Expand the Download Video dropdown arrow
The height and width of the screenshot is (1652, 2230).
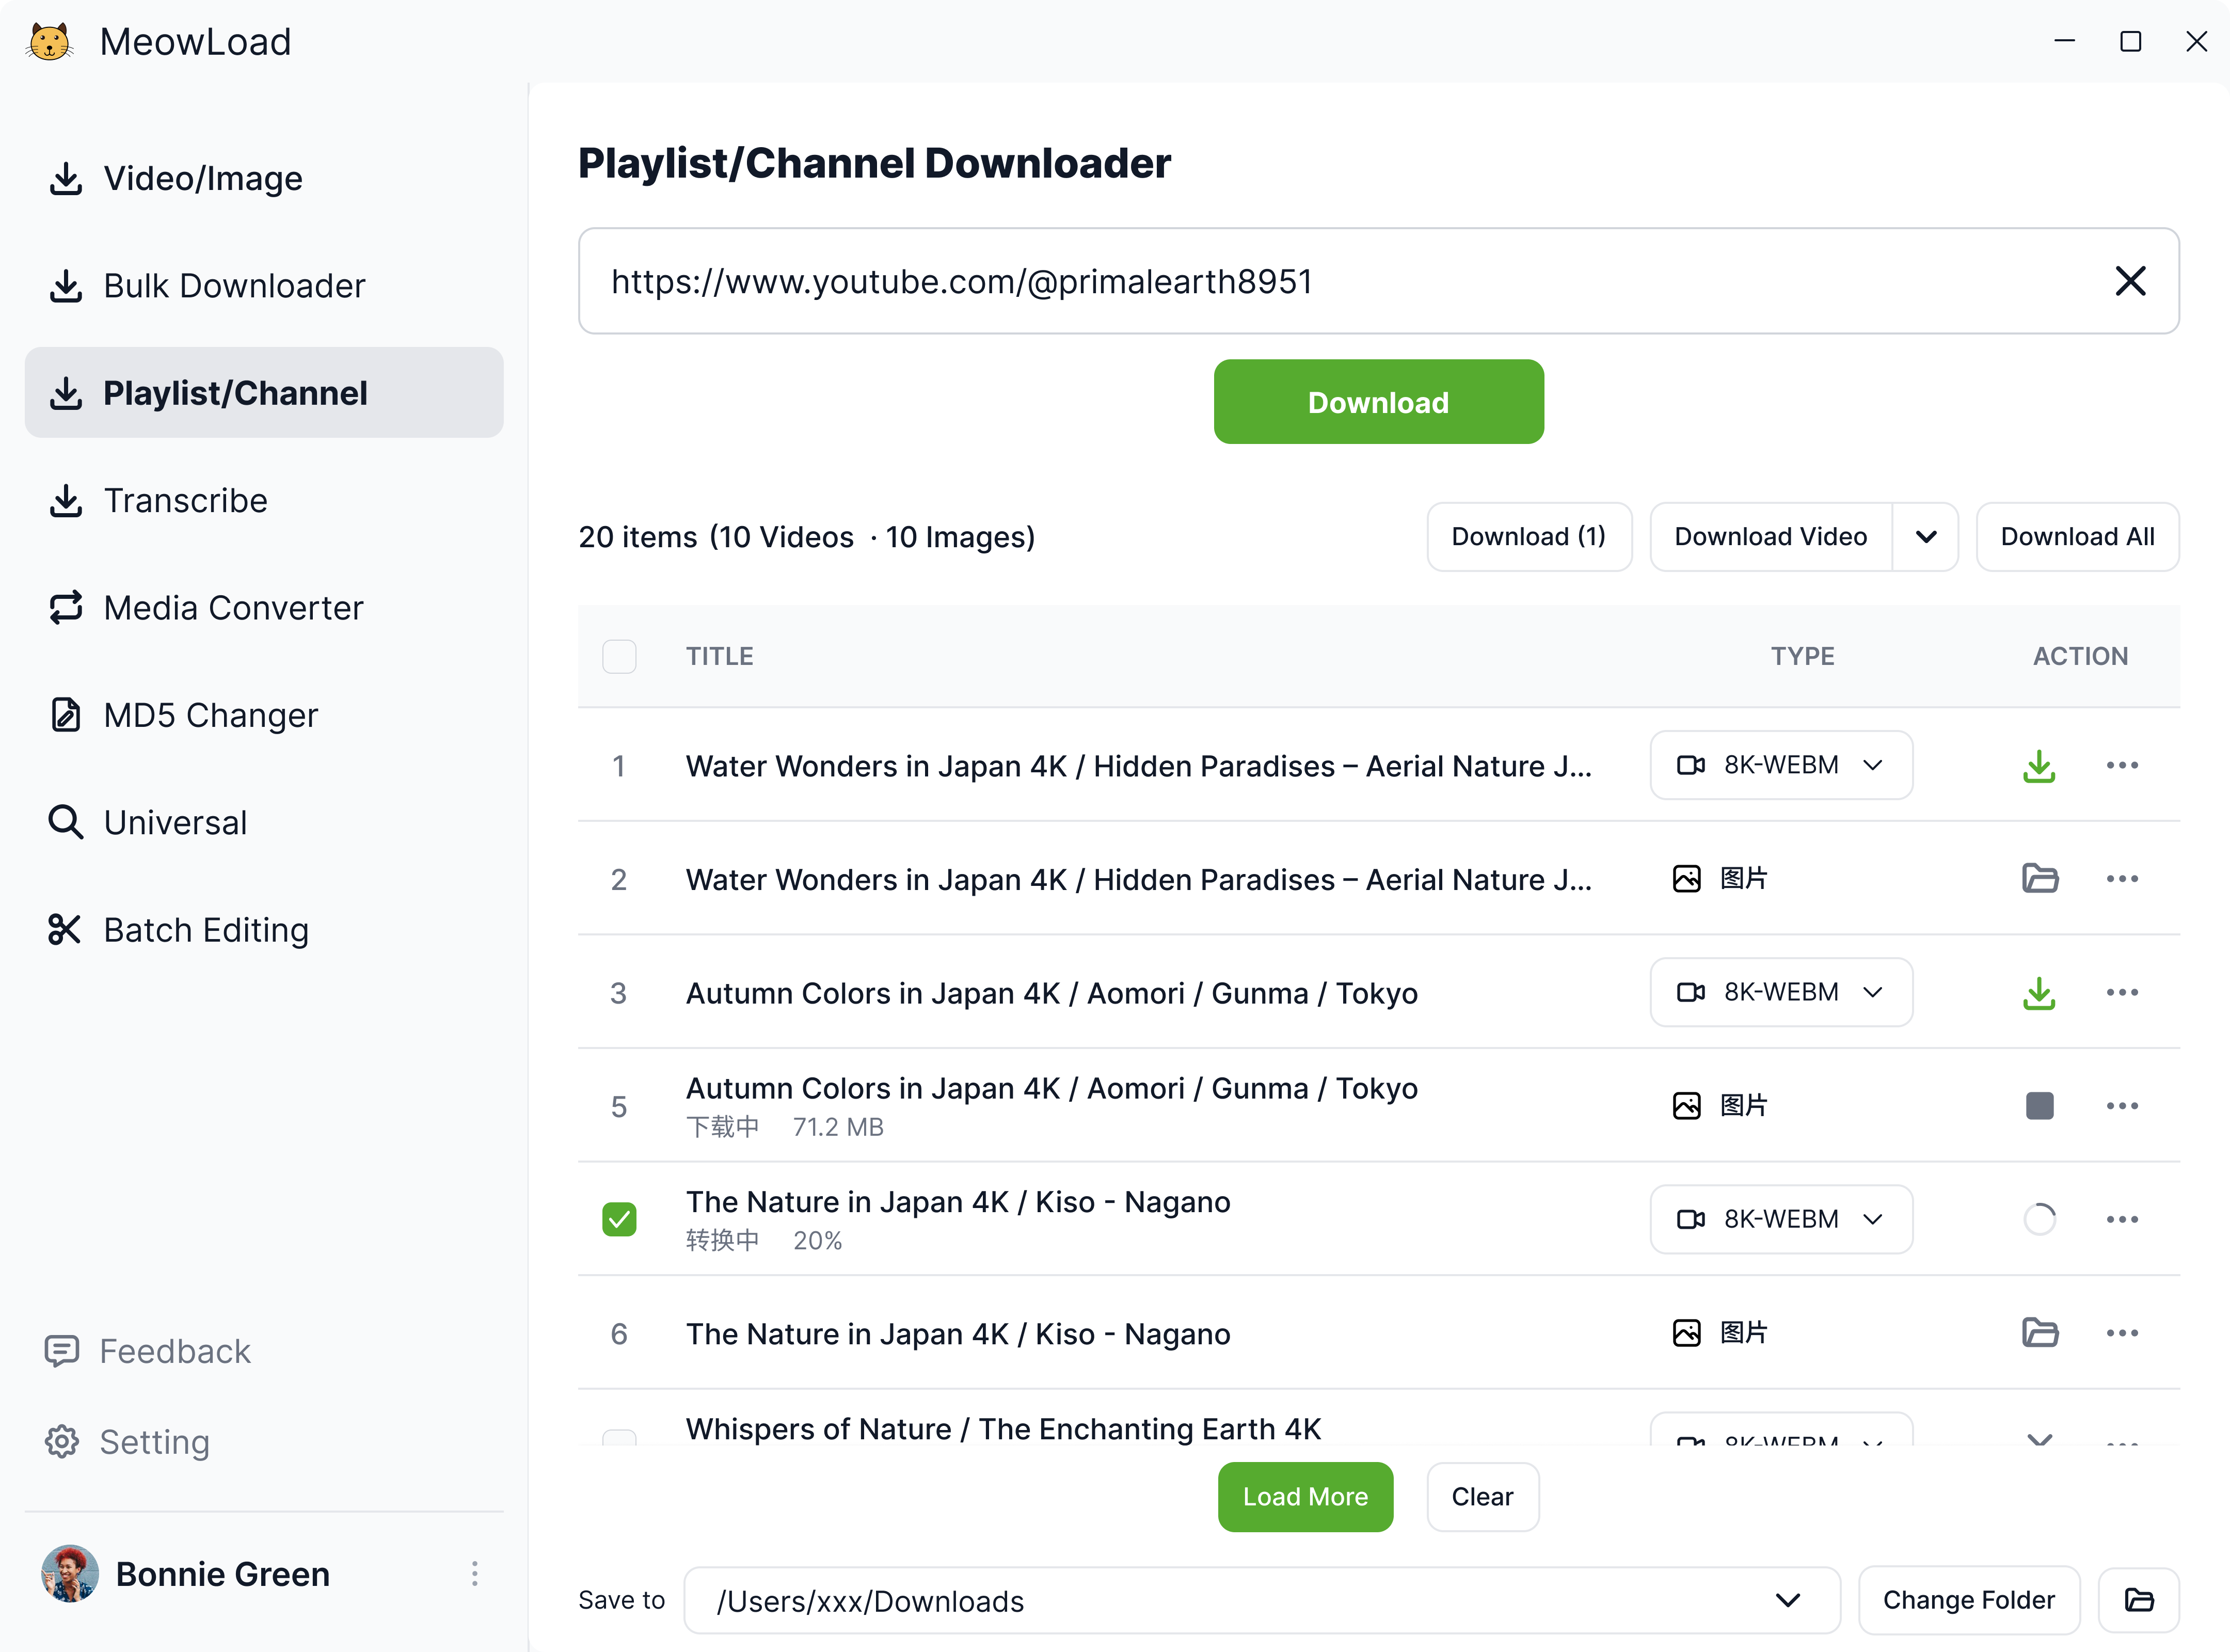pyautogui.click(x=1925, y=537)
